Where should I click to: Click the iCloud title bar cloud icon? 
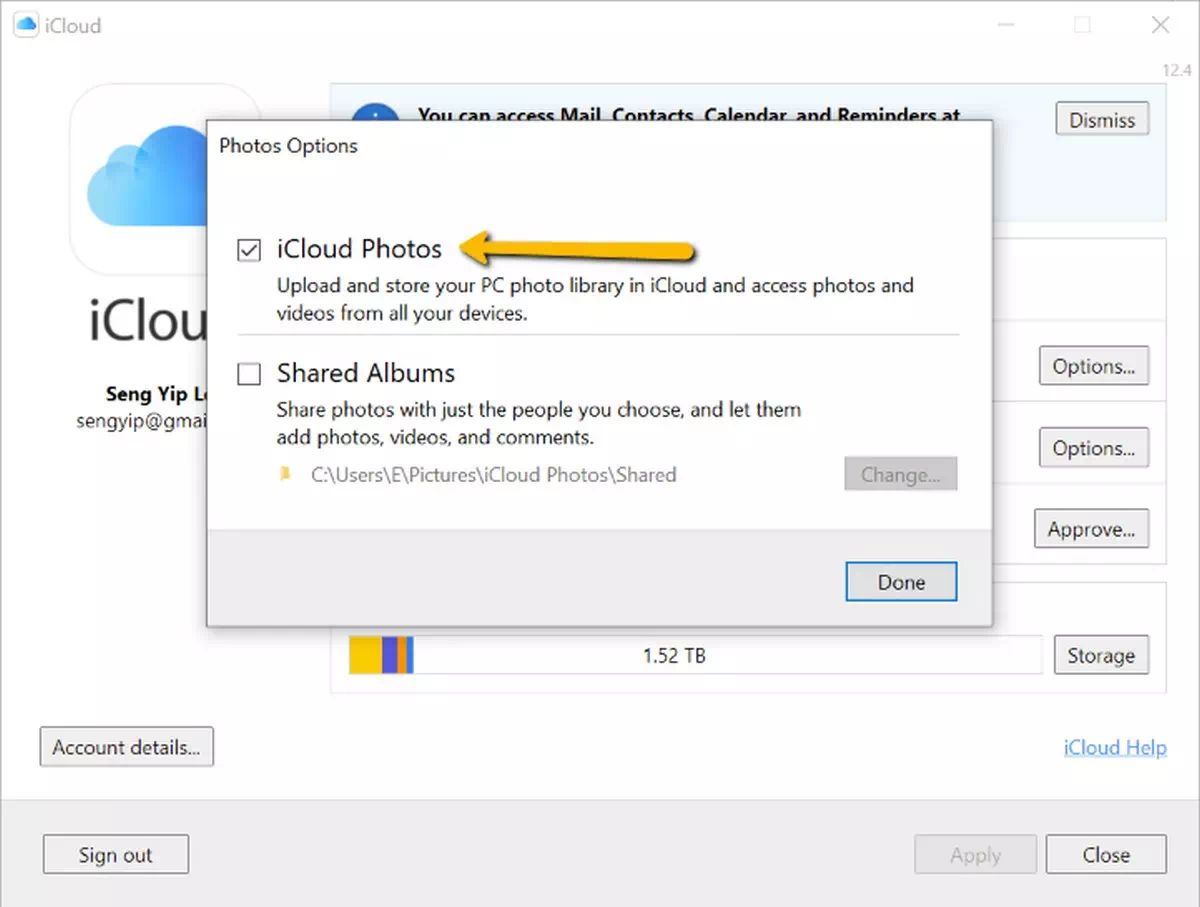[26, 25]
